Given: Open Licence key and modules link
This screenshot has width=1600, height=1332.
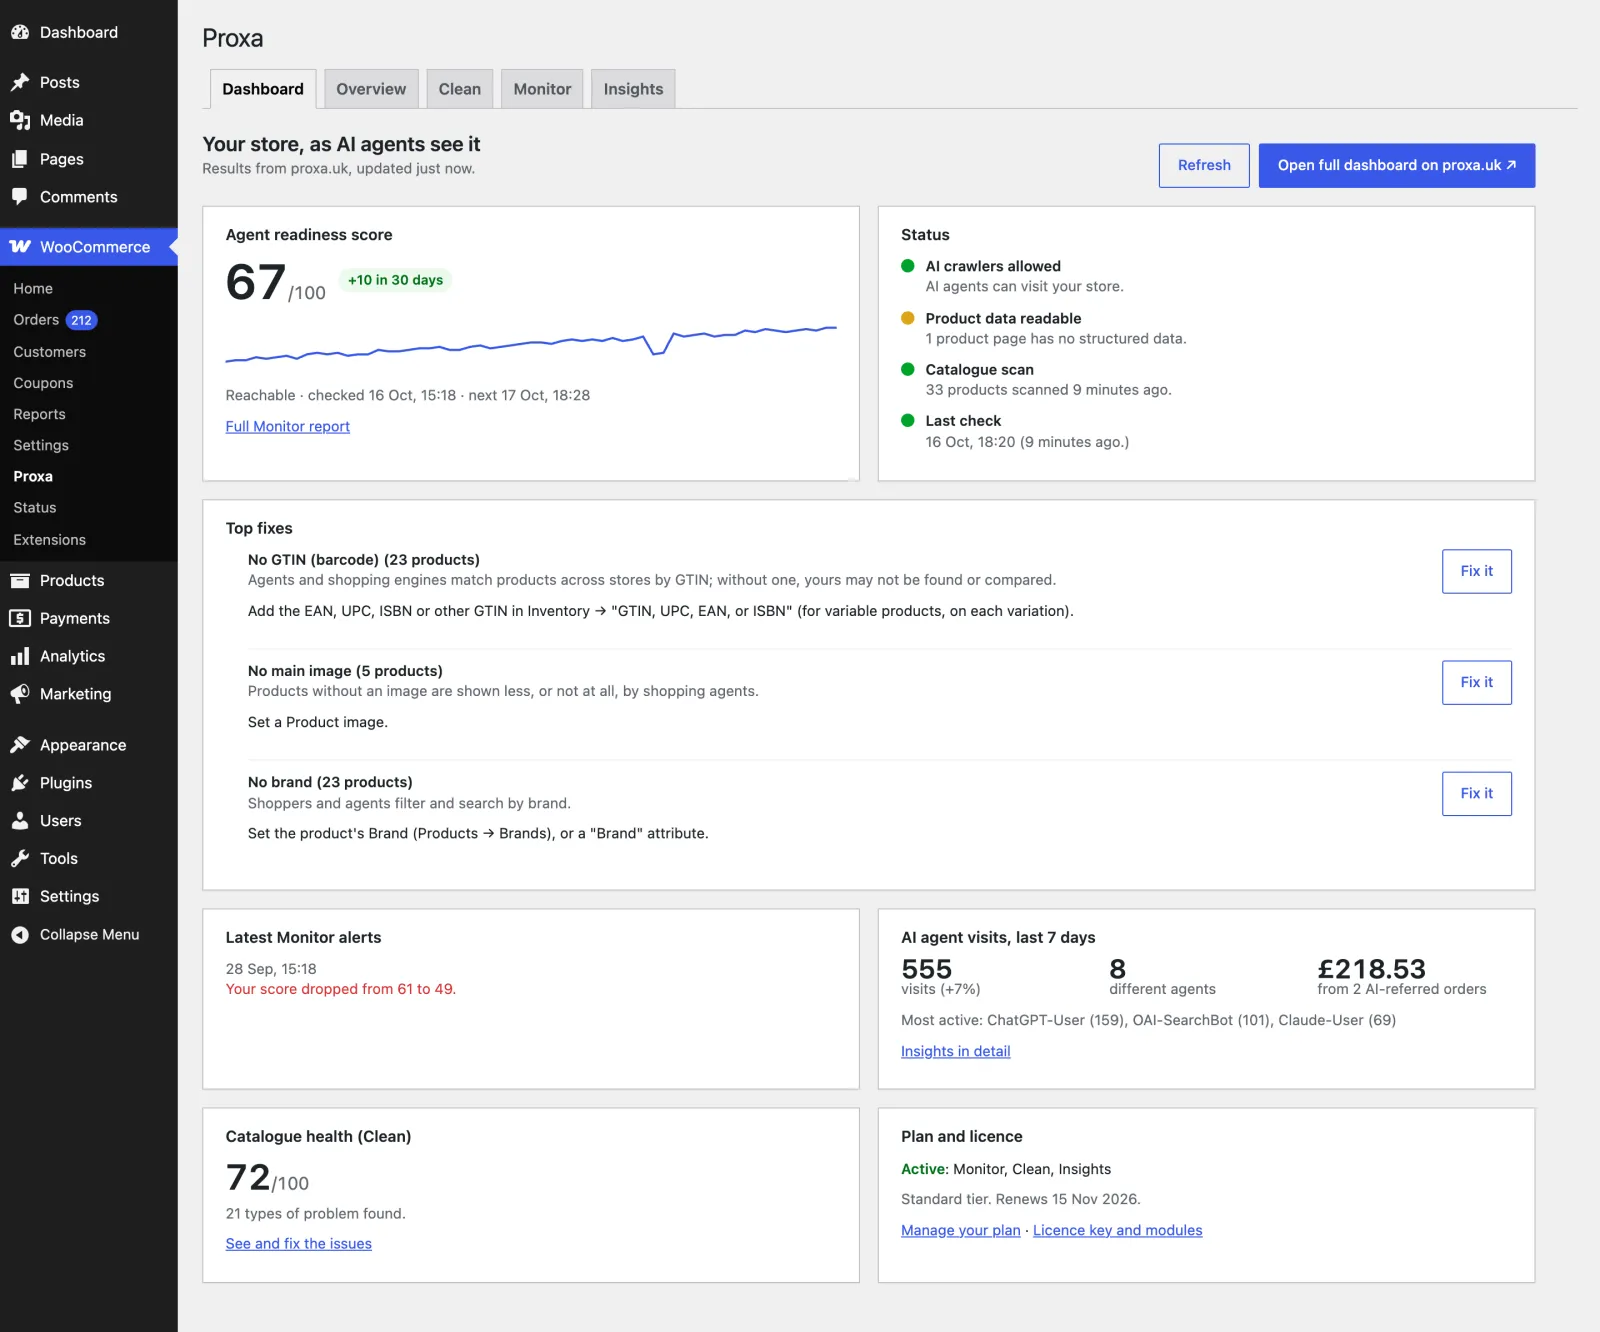Looking at the screenshot, I should click(x=1118, y=1230).
